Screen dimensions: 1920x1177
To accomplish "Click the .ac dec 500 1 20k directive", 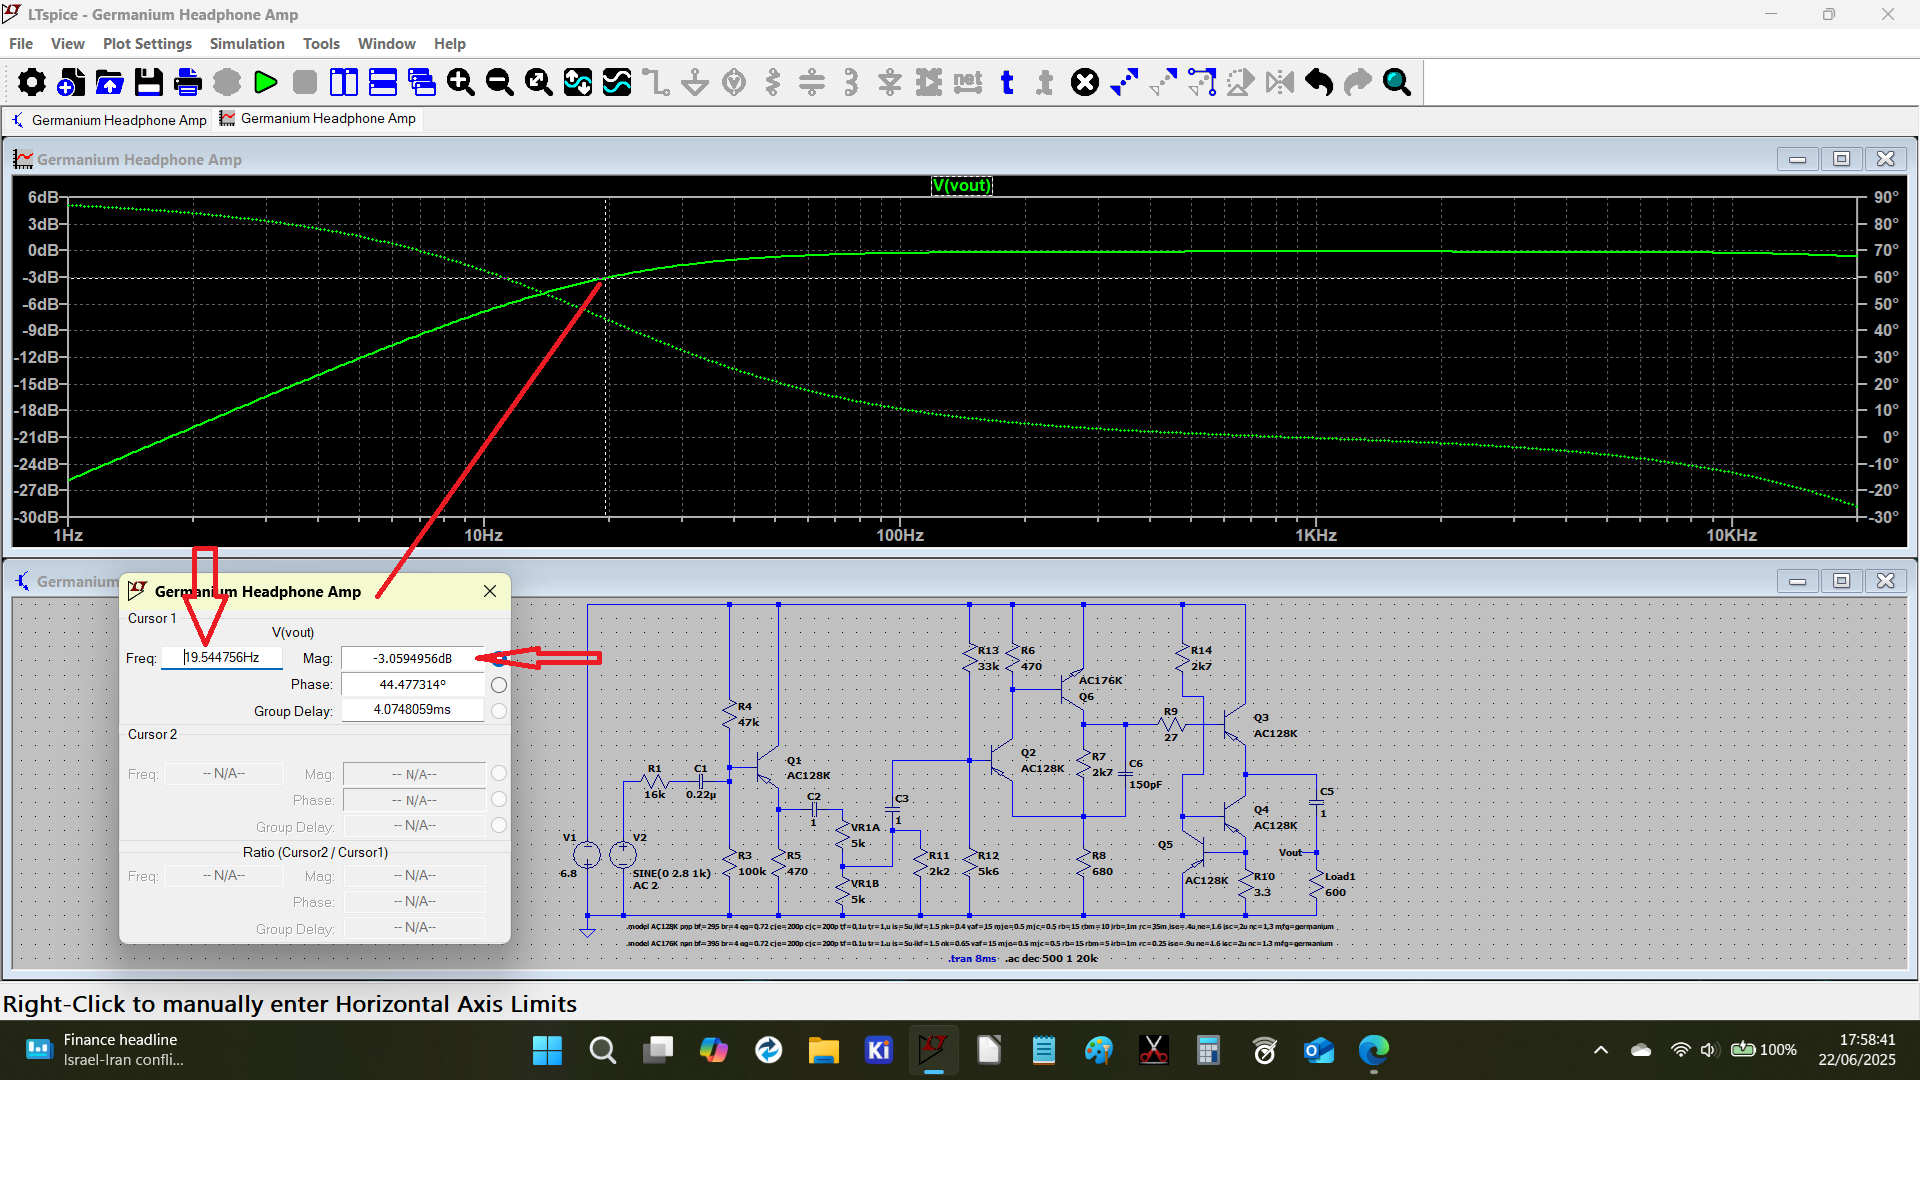I will point(1051,958).
